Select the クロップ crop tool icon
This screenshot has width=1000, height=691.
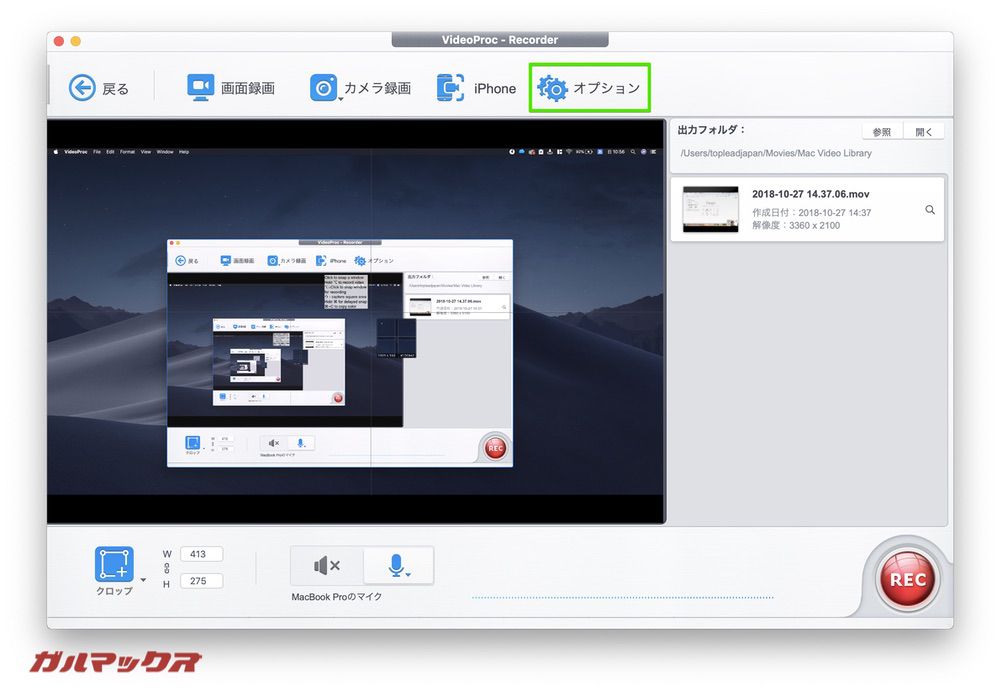(113, 563)
